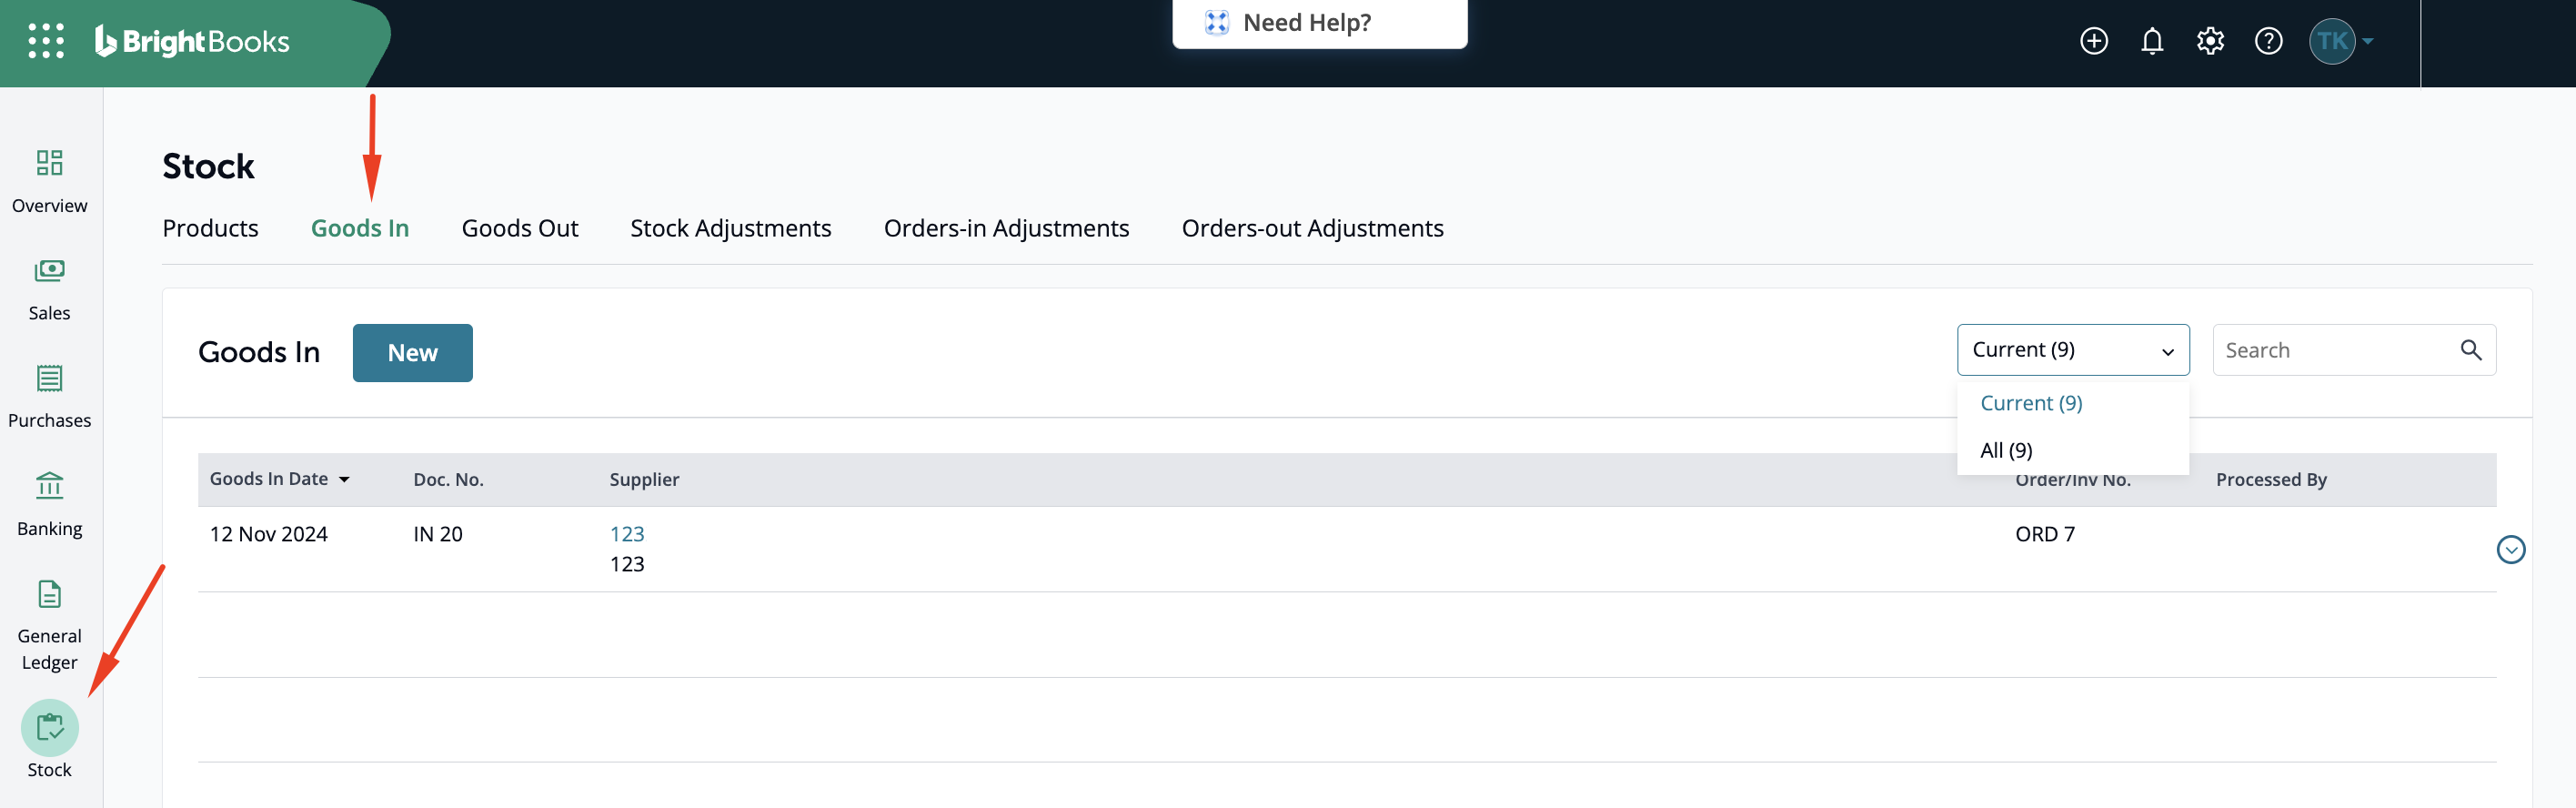The height and width of the screenshot is (808, 2576).
Task: Select Stock in the sidebar
Action: point(49,740)
